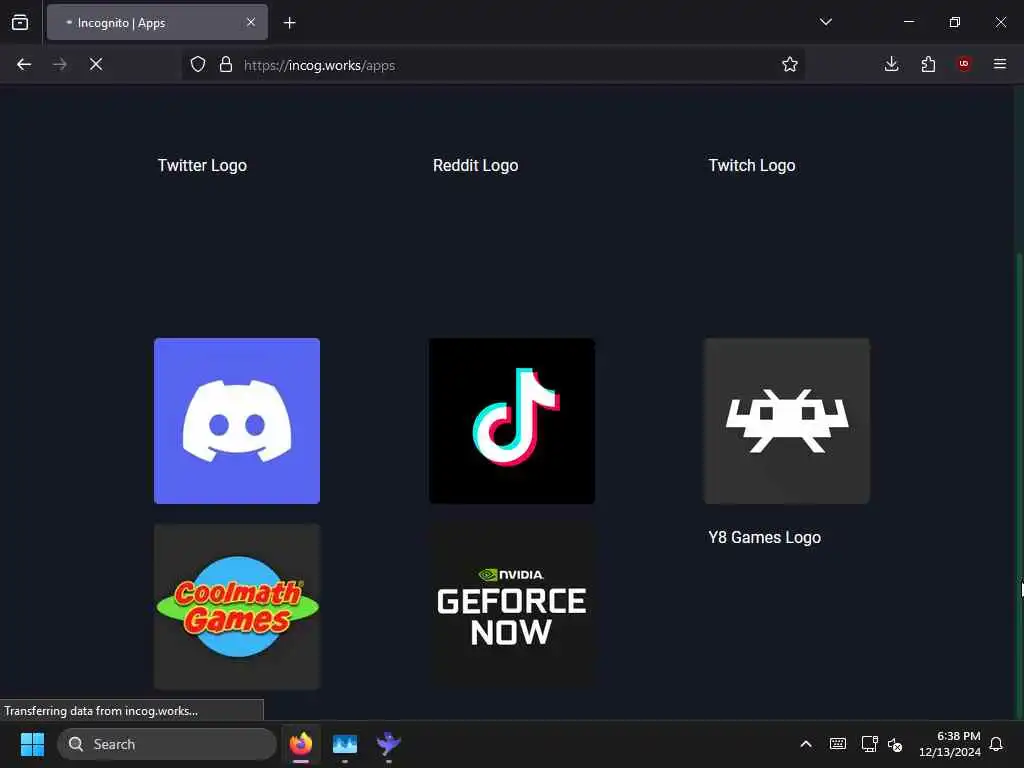Open the Windows Start menu
Viewport: 1024px width, 768px height.
point(32,744)
